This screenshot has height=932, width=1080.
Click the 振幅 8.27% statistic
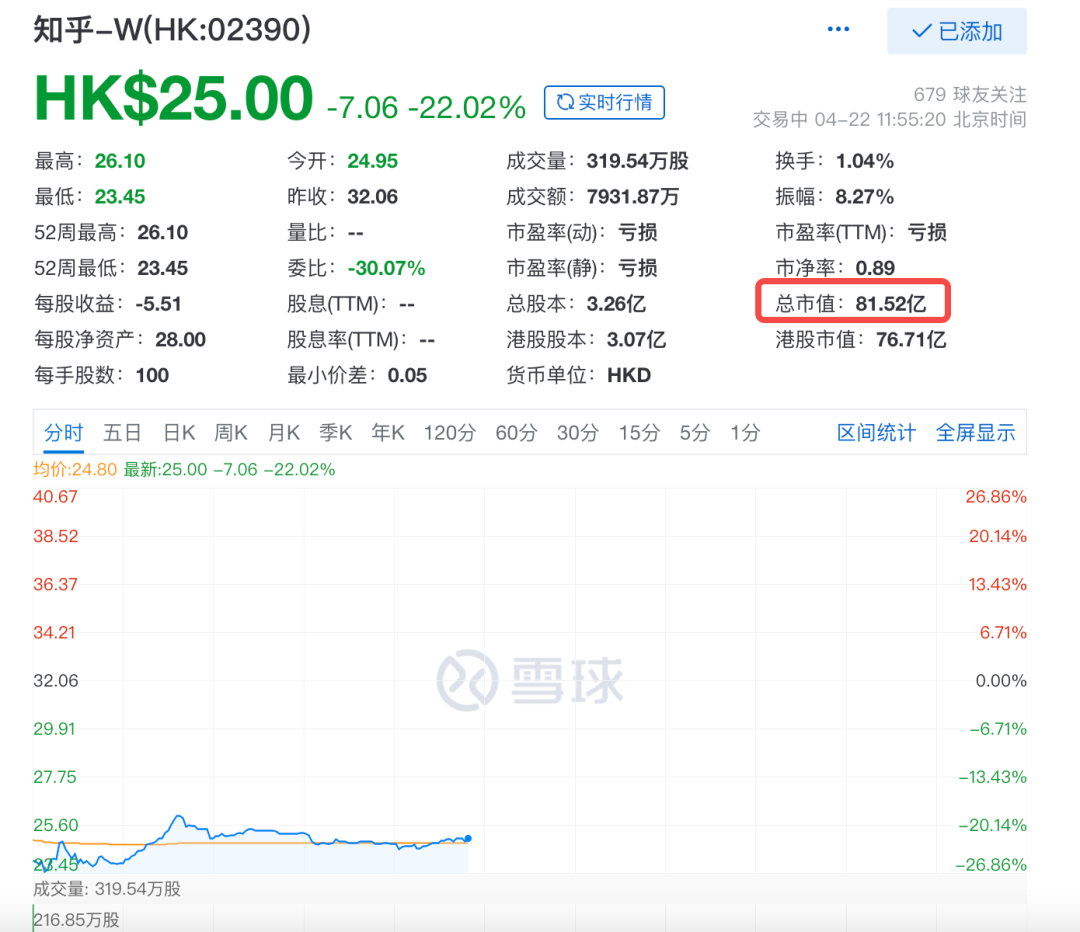pos(834,196)
